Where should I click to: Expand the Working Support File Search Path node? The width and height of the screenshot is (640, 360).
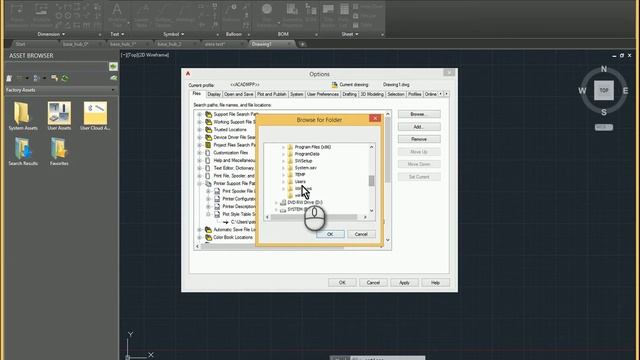tap(200, 122)
